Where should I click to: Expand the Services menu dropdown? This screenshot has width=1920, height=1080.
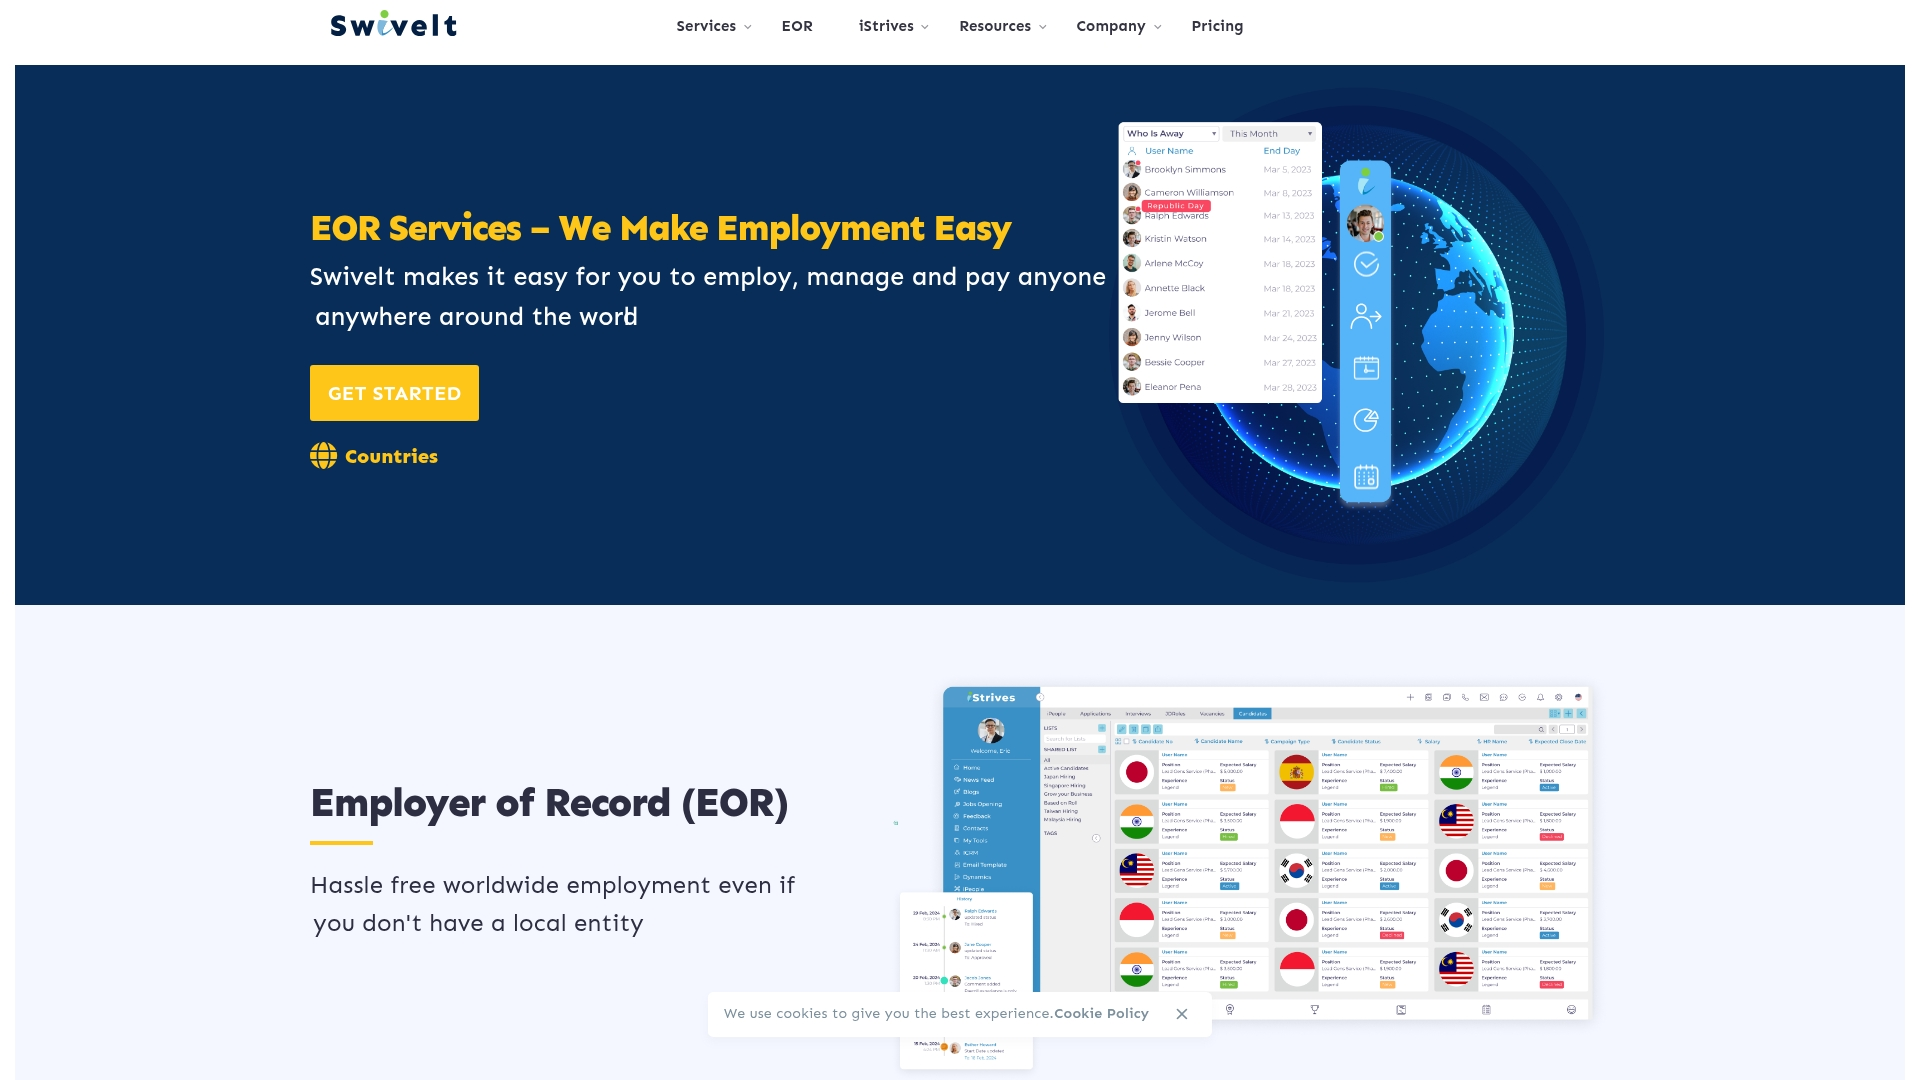coord(713,26)
